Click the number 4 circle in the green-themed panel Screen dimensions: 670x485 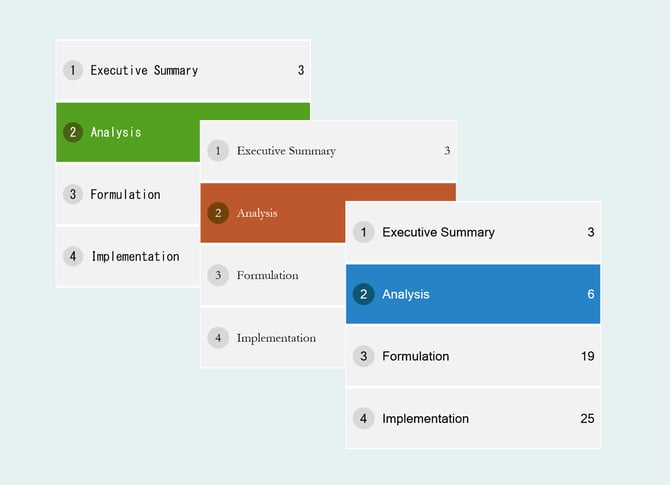[73, 256]
